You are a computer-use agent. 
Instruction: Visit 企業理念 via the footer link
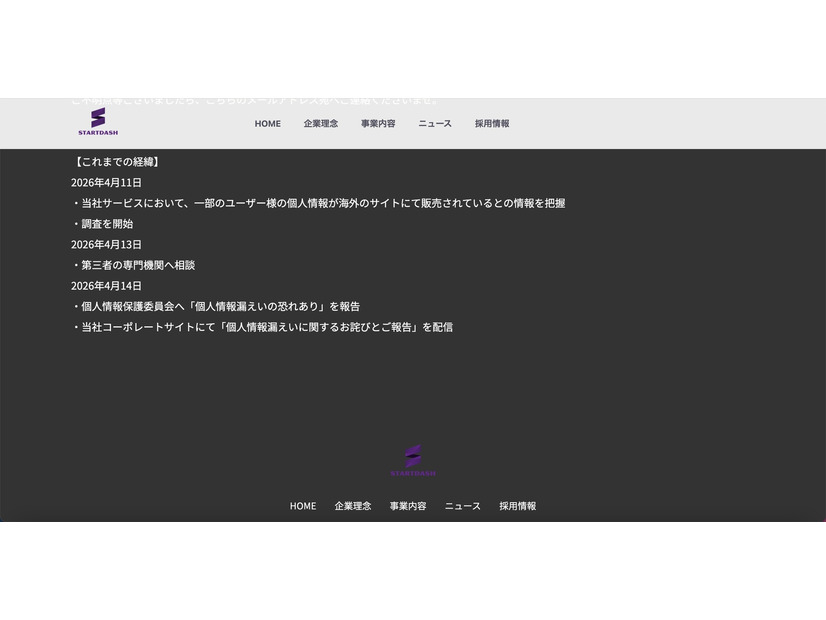(x=353, y=506)
